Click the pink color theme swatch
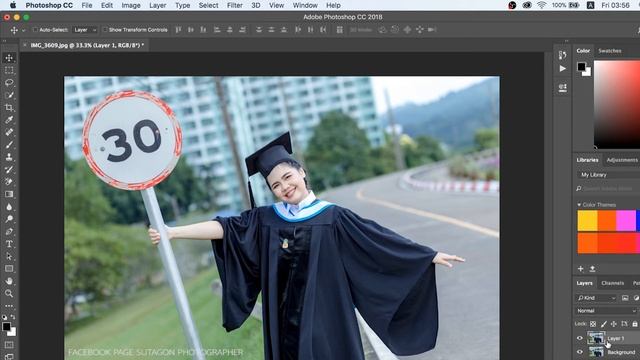640x360 pixels. [627, 221]
